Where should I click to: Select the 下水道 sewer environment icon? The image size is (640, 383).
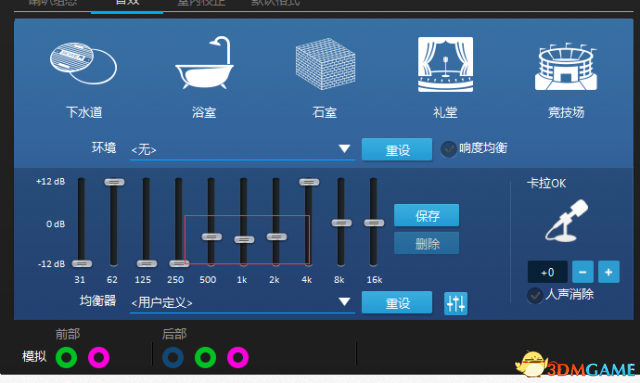(84, 63)
